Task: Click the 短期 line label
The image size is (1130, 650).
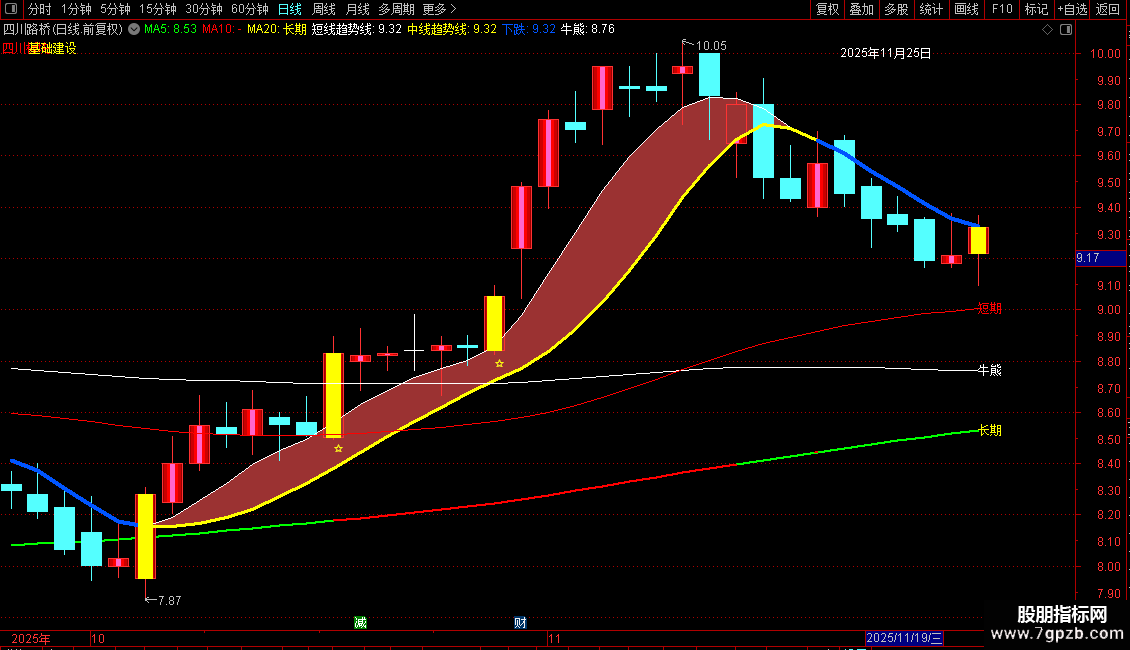Action: pyautogui.click(x=989, y=308)
